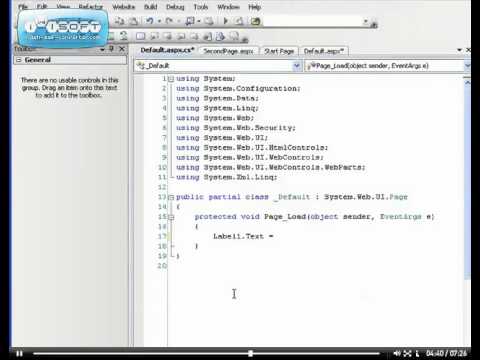Click the Toggle Bookmark toolbar icon

point(140,36)
